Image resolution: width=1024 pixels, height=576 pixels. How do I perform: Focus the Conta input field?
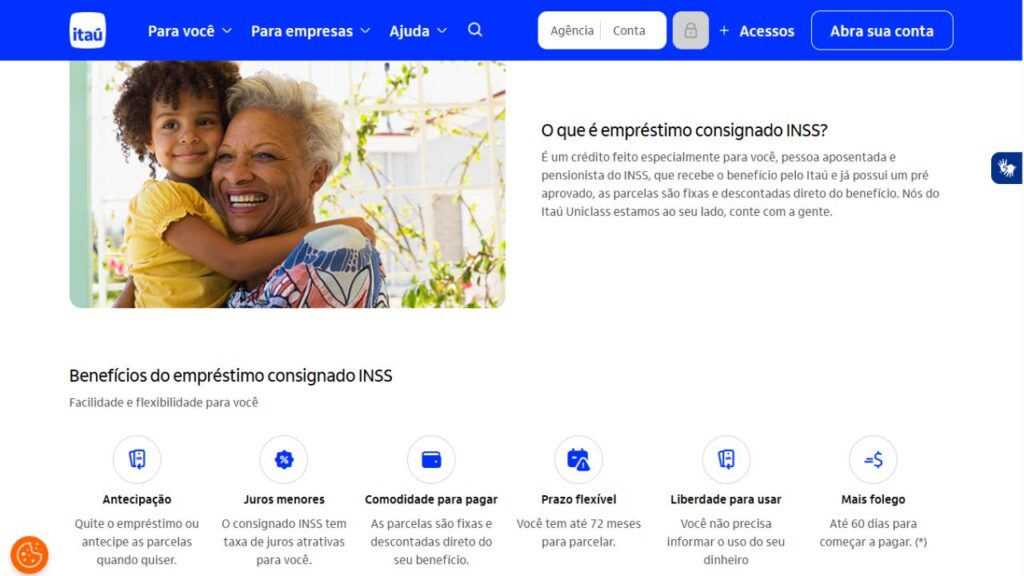tap(631, 30)
